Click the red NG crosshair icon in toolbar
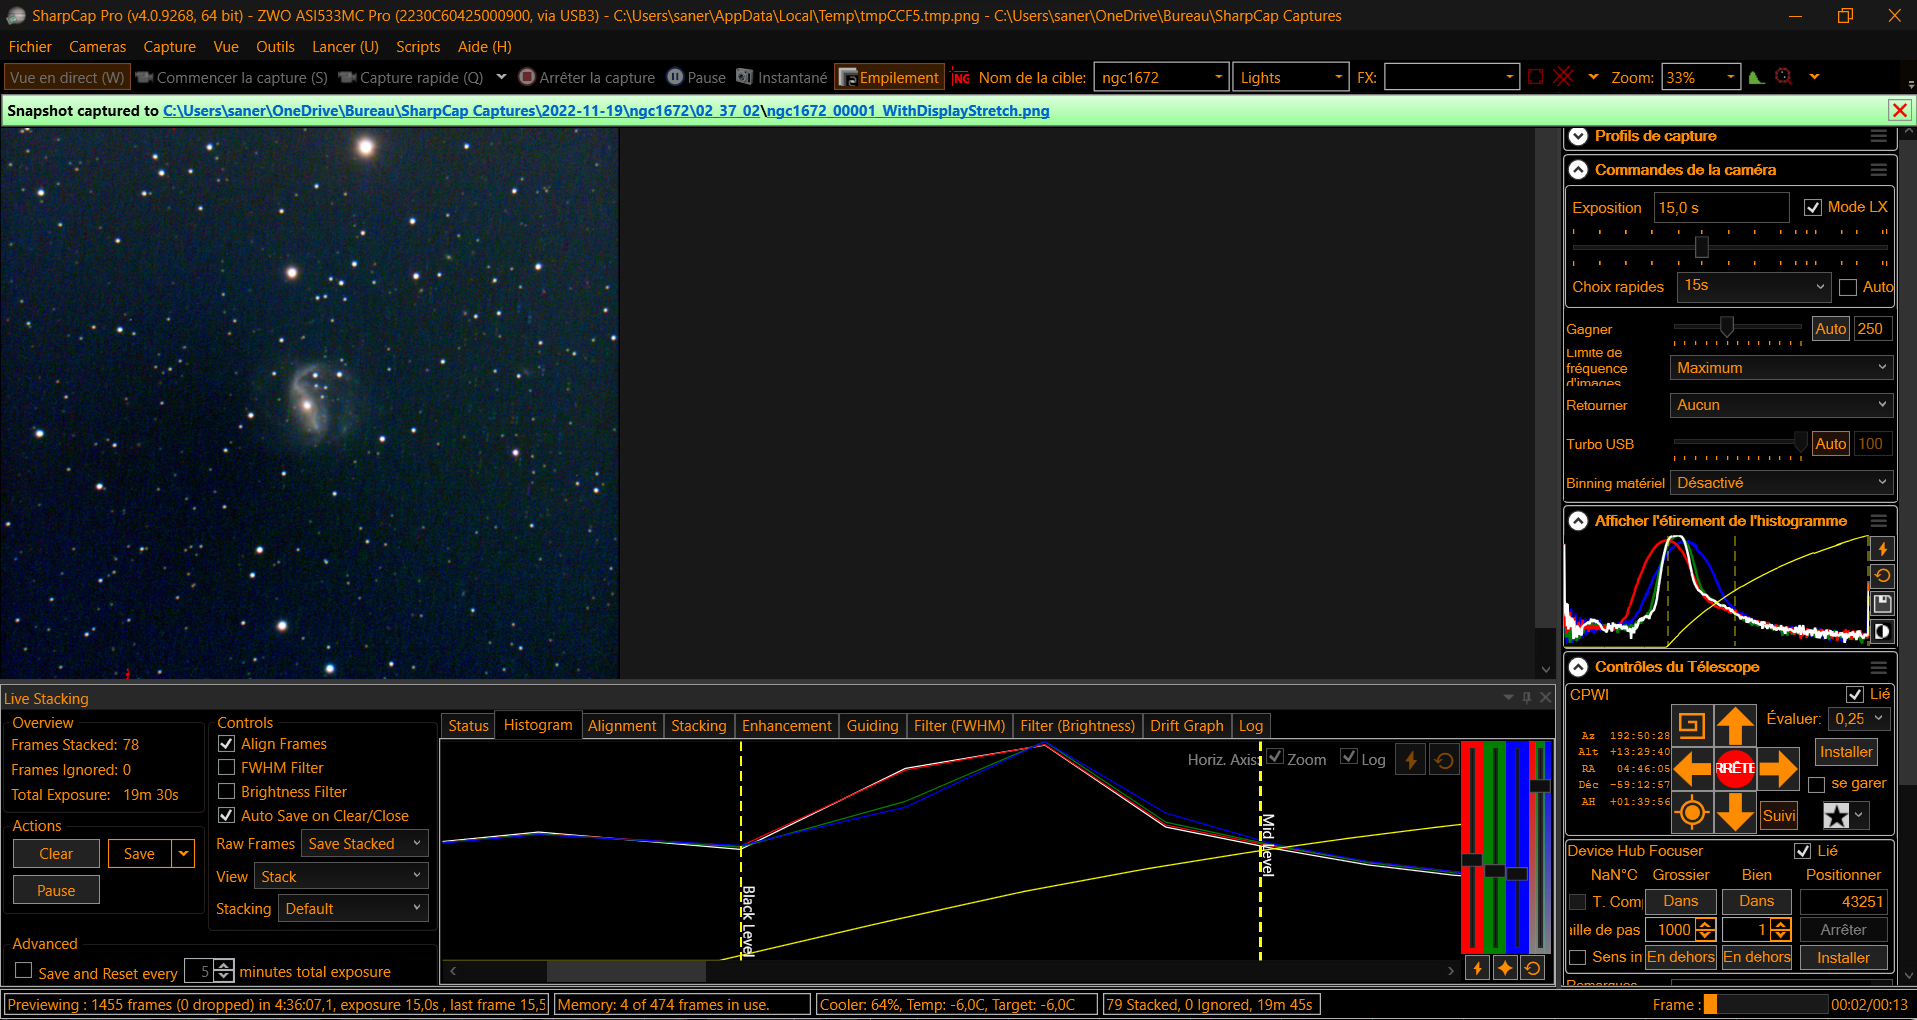The height and width of the screenshot is (1020, 1917). click(x=961, y=77)
